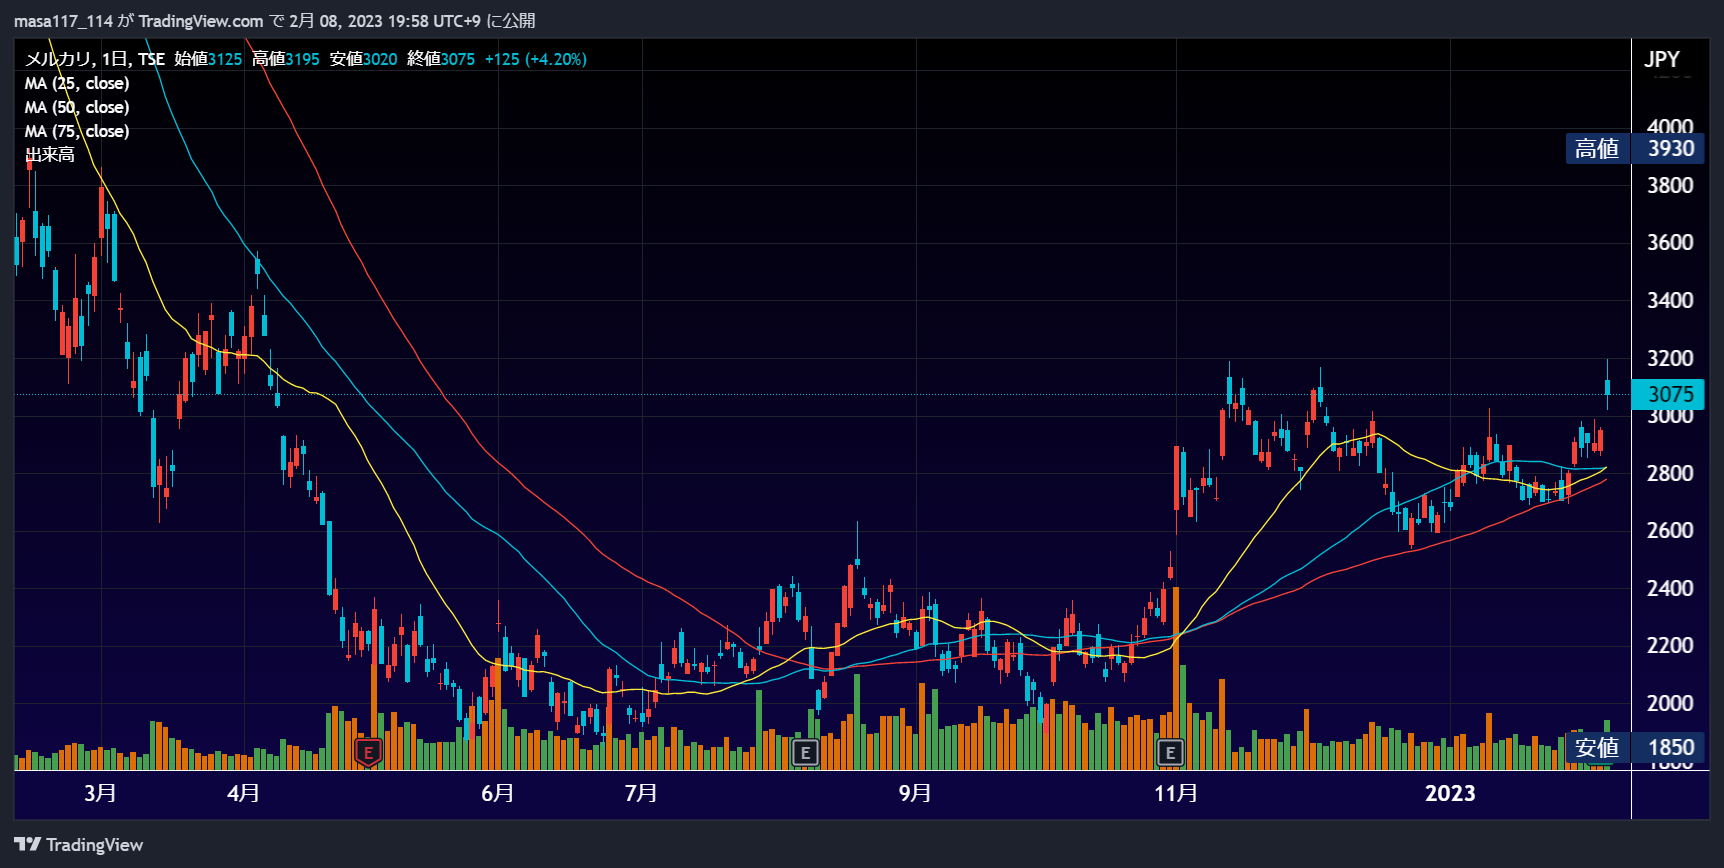Image resolution: width=1724 pixels, height=868 pixels.
Task: Click the メルカリ, 1日, TSE symbol title
Action: (x=95, y=59)
